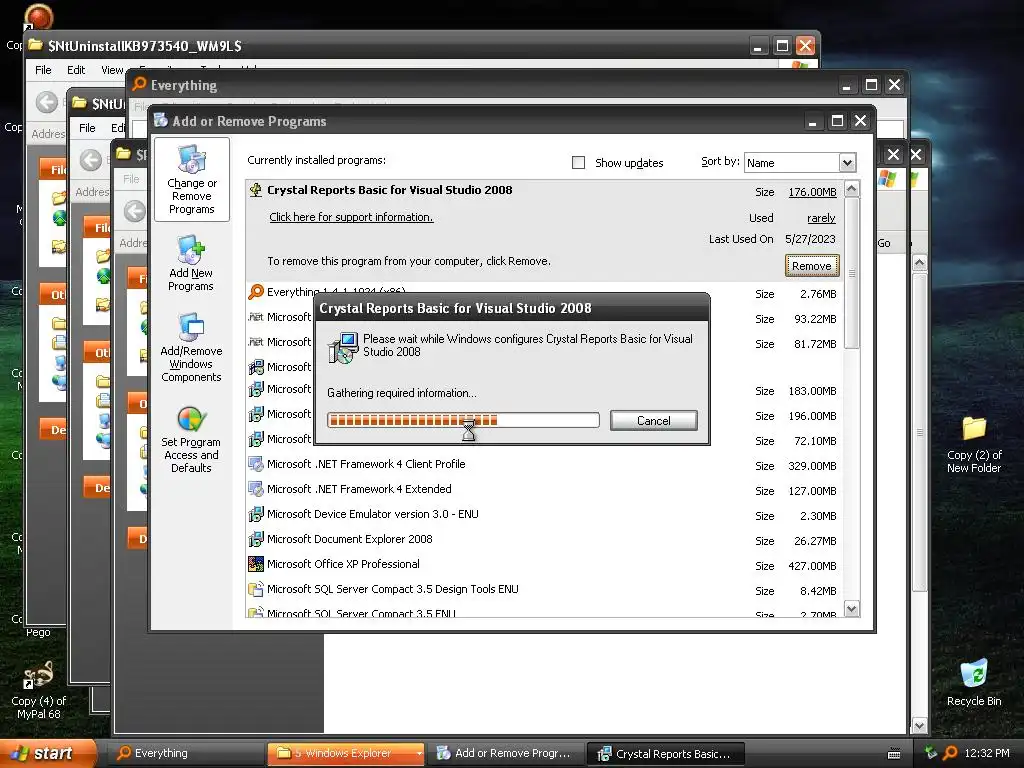Image resolution: width=1024 pixels, height=768 pixels.
Task: Click the 329.00MB size value
Action: 812,466
